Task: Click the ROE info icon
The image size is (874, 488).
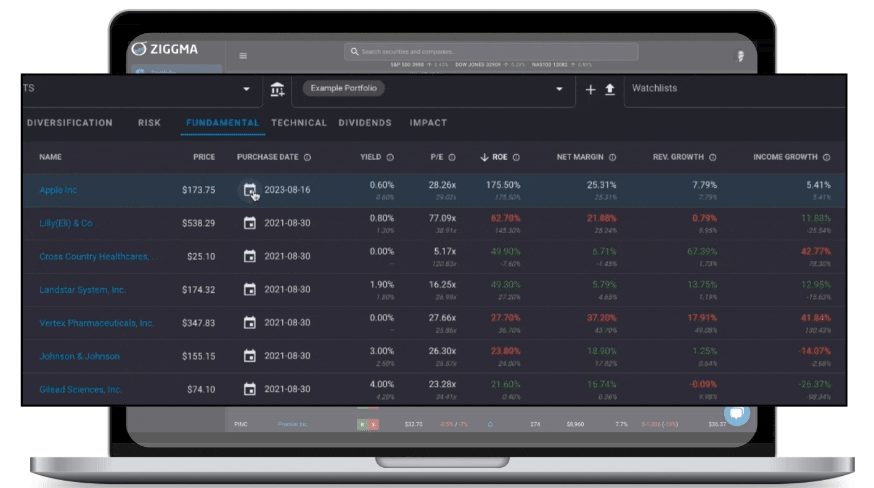Action: 516,158
